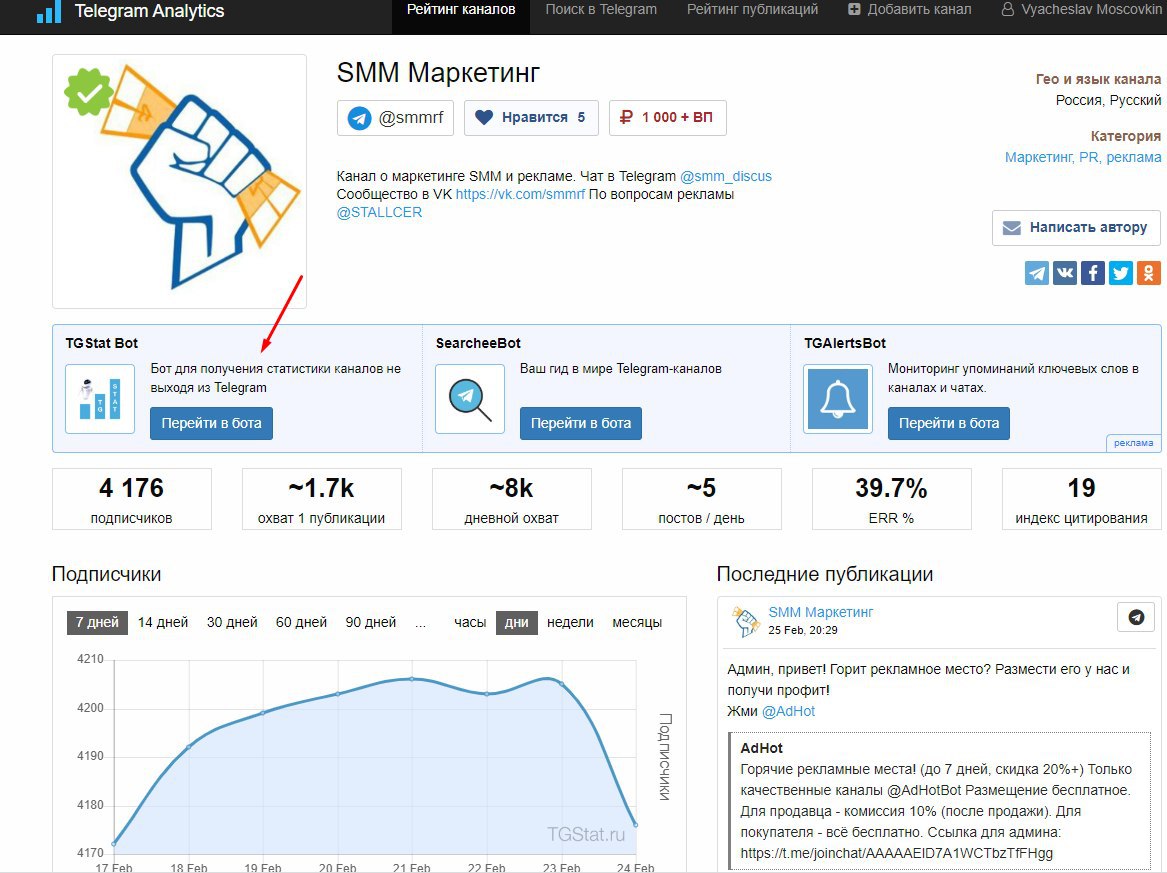Select the 30 дней period
Screen dimensions: 1167x873
232,622
